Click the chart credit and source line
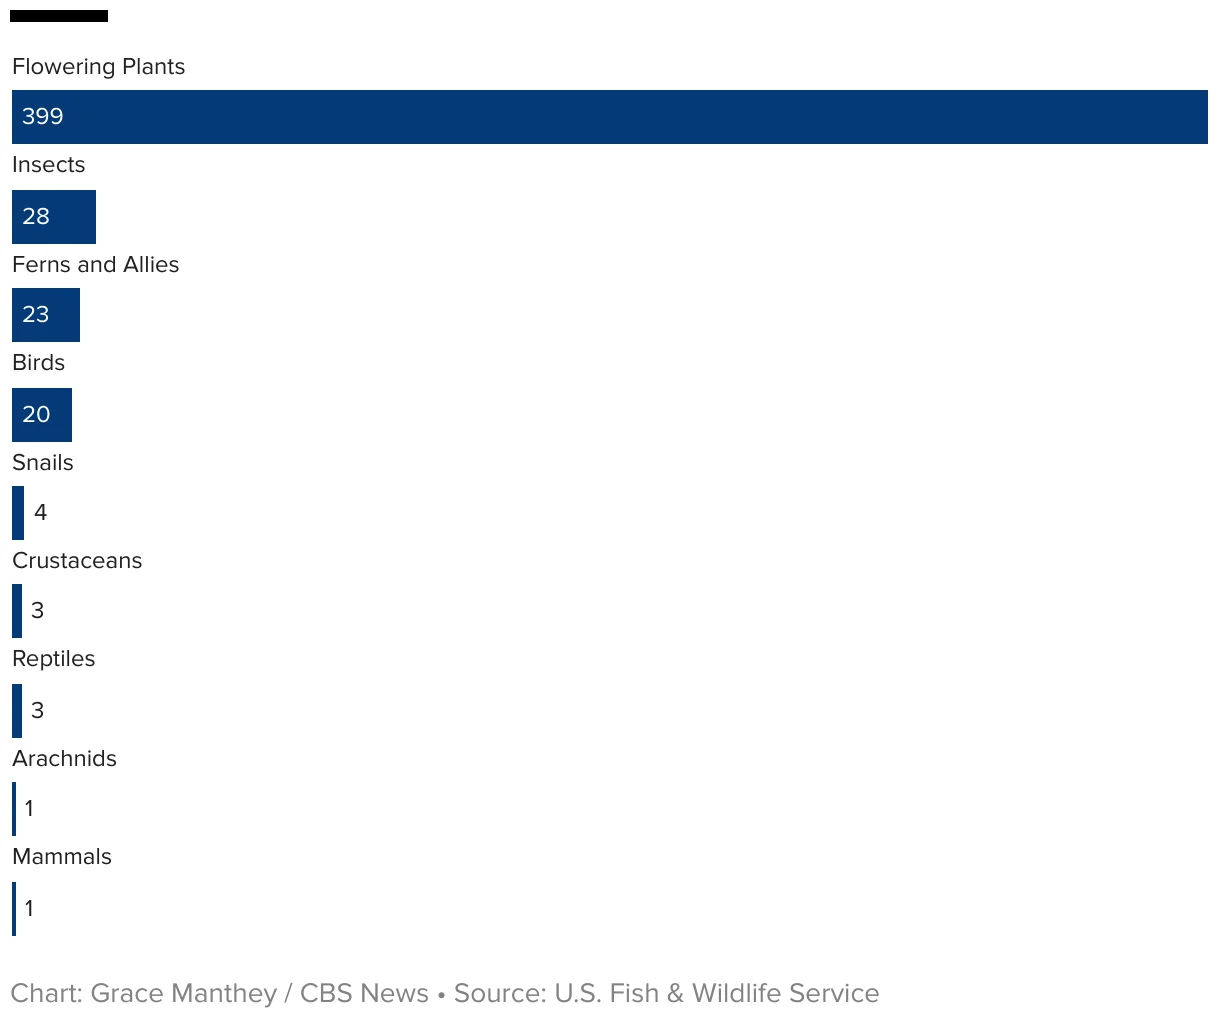The height and width of the screenshot is (1020, 1220). [445, 994]
